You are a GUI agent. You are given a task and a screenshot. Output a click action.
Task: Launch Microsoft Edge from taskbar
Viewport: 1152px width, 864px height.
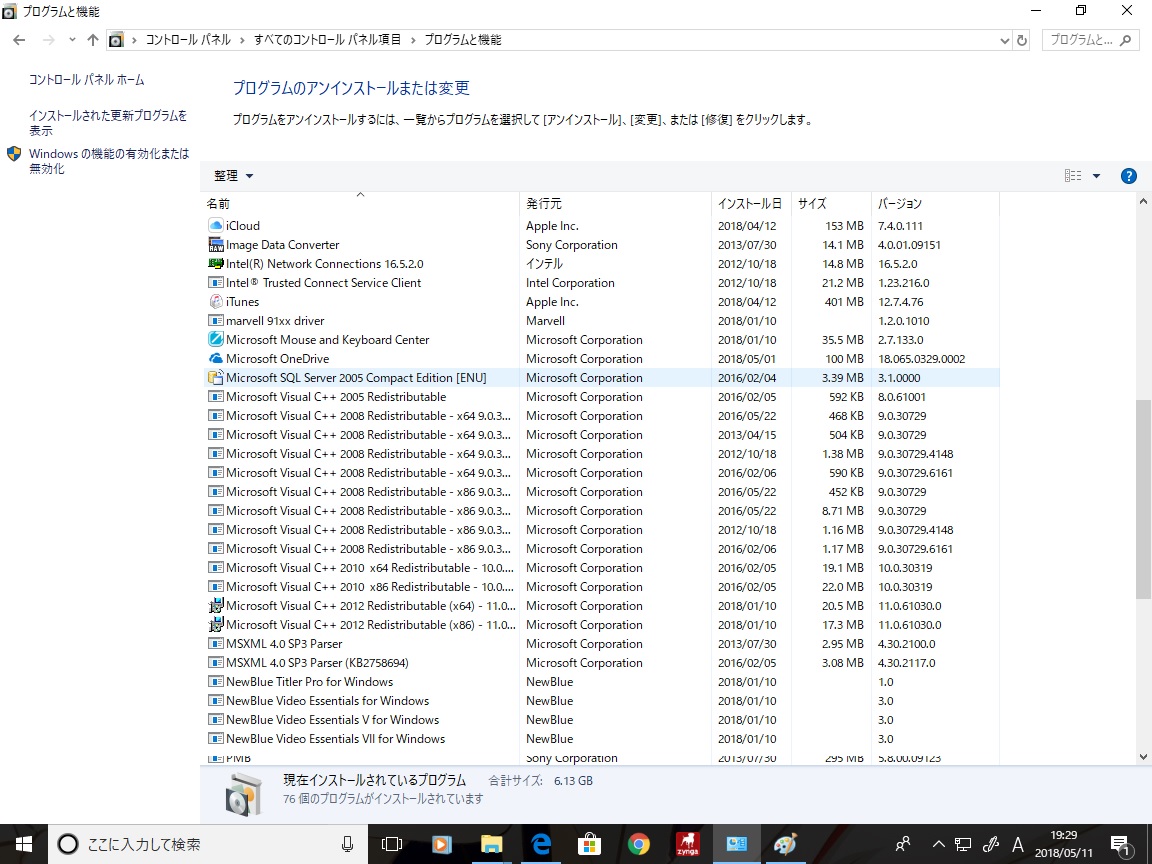tap(541, 844)
